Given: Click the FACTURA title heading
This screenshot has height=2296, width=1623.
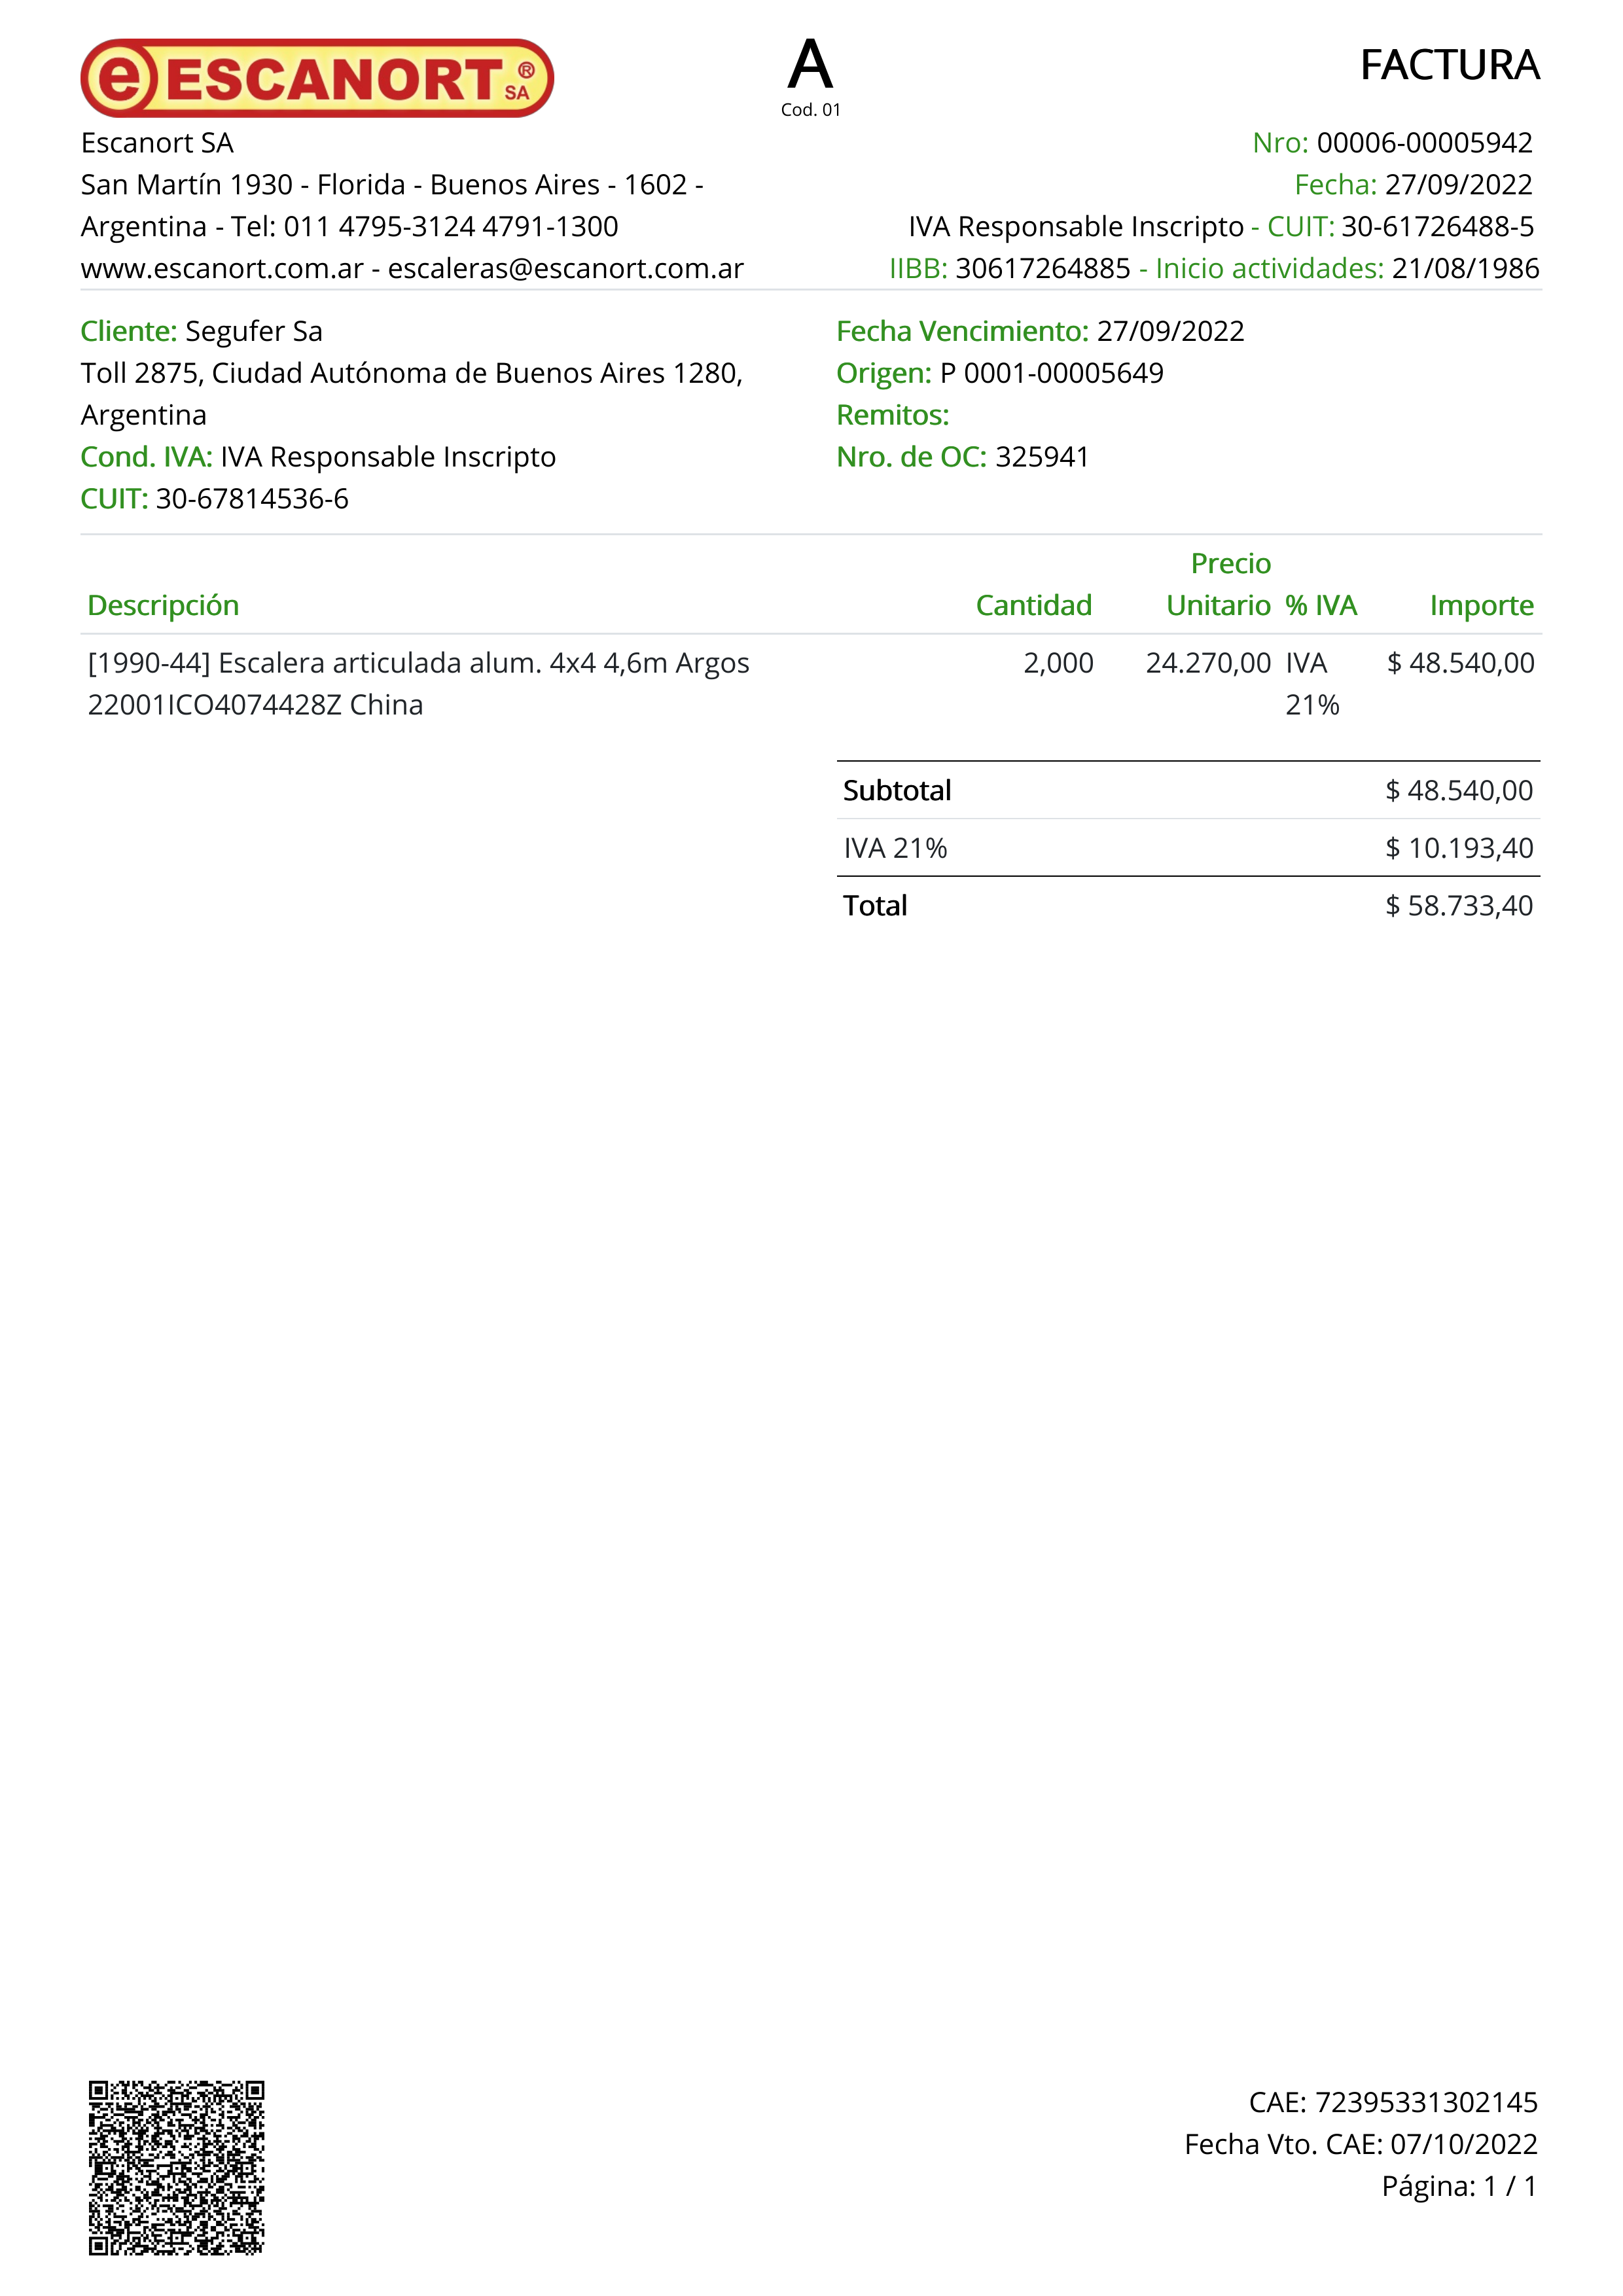Looking at the screenshot, I should [1449, 66].
